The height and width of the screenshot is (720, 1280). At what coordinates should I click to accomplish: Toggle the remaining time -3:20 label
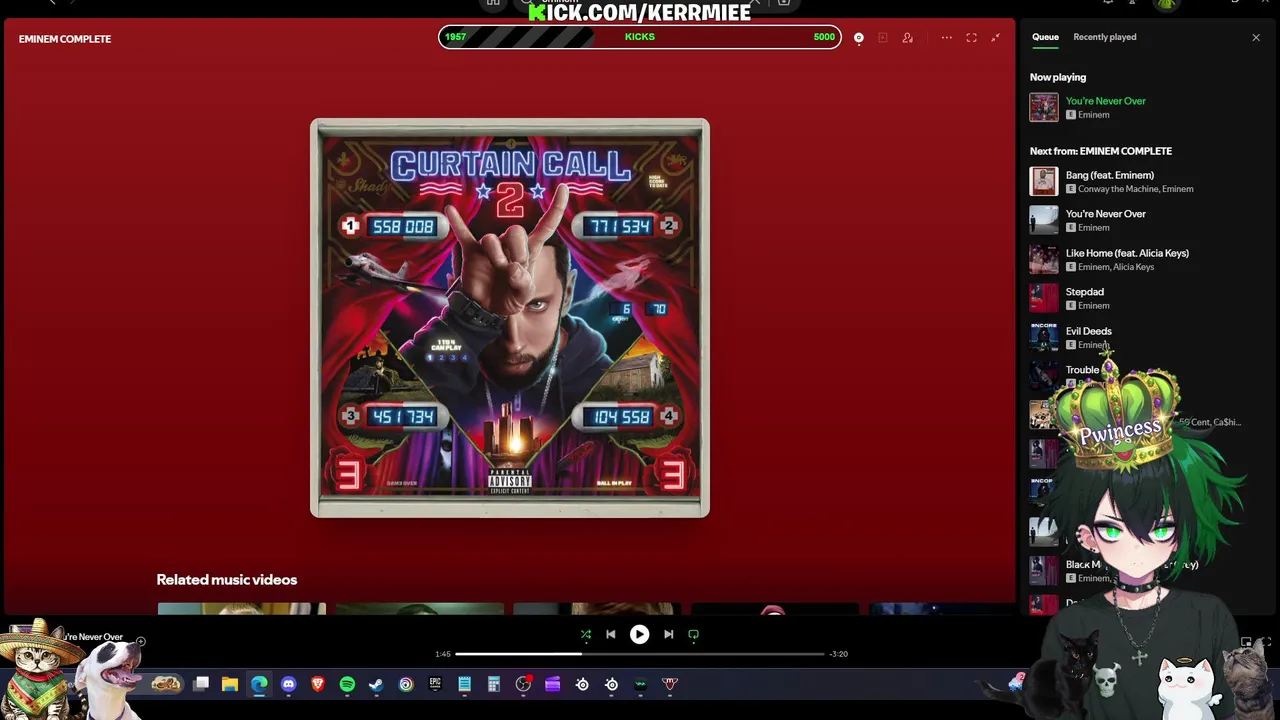tap(838, 654)
